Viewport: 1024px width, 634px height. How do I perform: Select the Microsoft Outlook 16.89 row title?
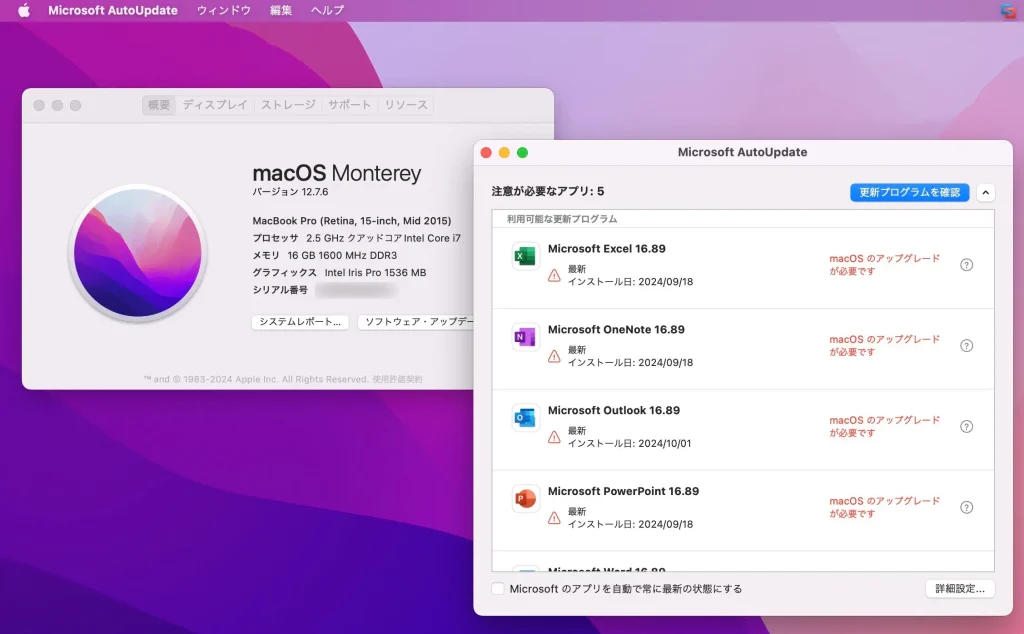[614, 411]
